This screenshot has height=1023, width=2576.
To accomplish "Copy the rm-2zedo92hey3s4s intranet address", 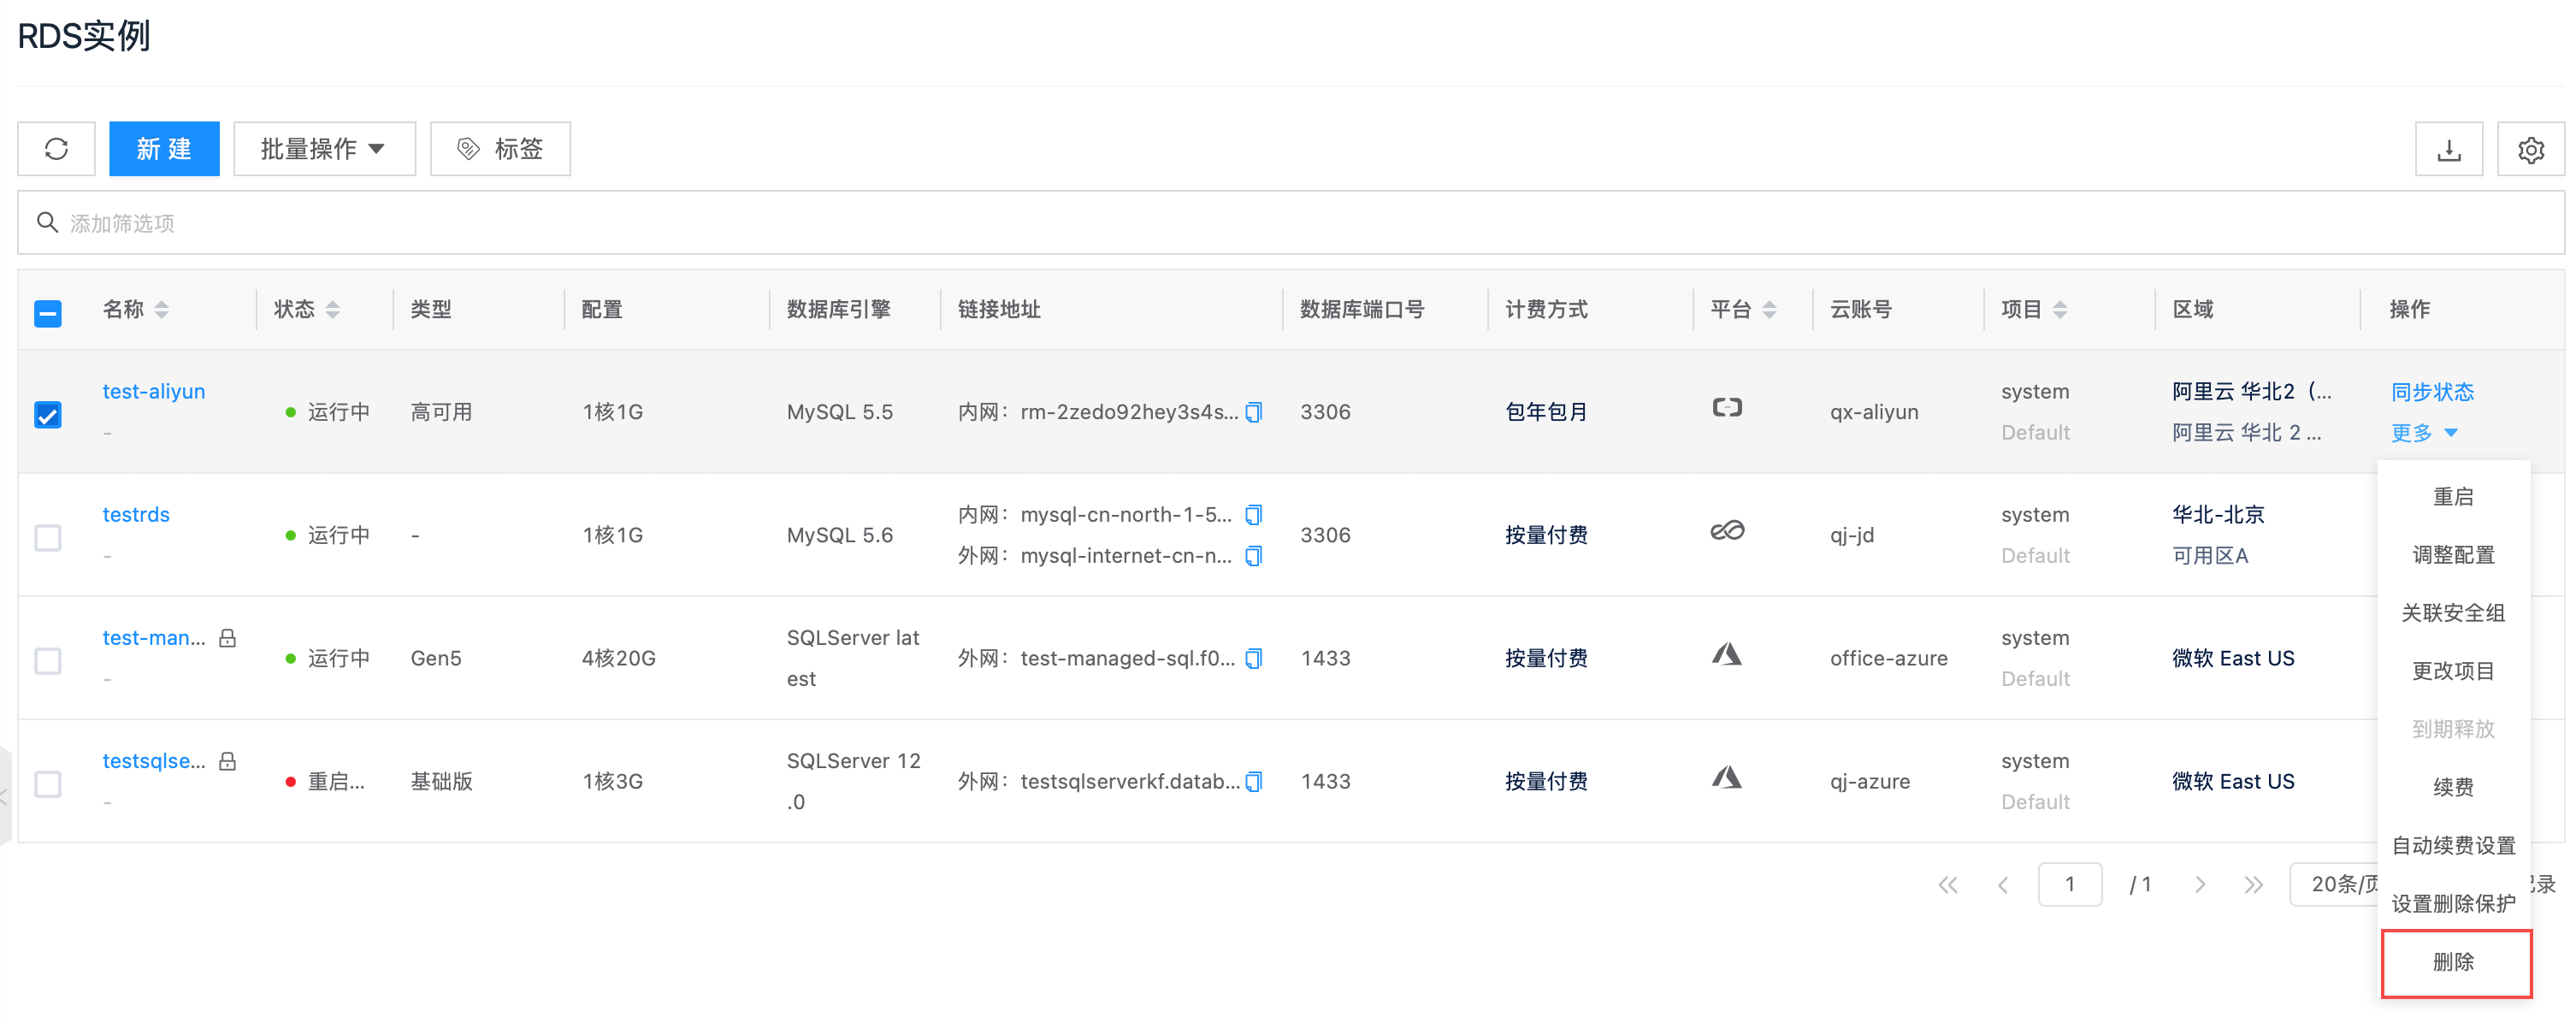I will 1254,412.
